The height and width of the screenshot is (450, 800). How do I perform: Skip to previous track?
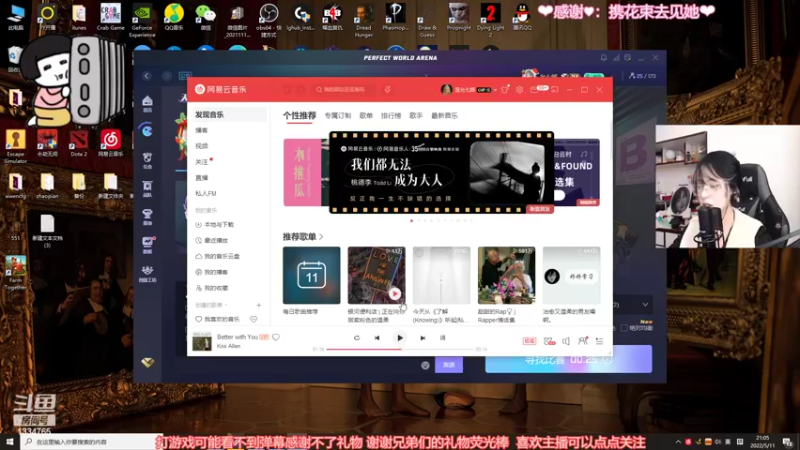coord(377,338)
